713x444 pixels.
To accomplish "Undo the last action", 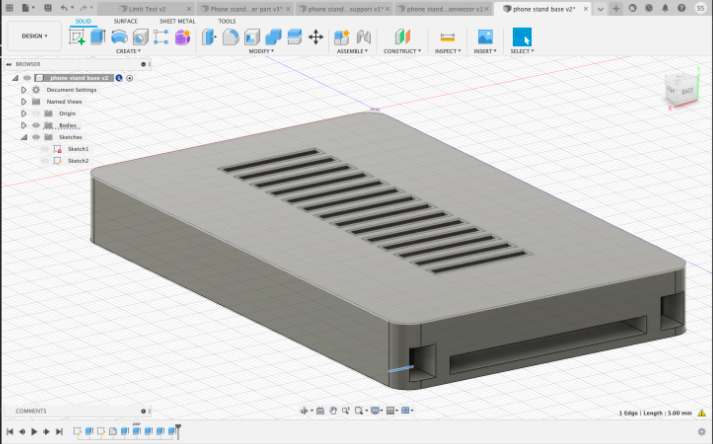I will (66, 8).
